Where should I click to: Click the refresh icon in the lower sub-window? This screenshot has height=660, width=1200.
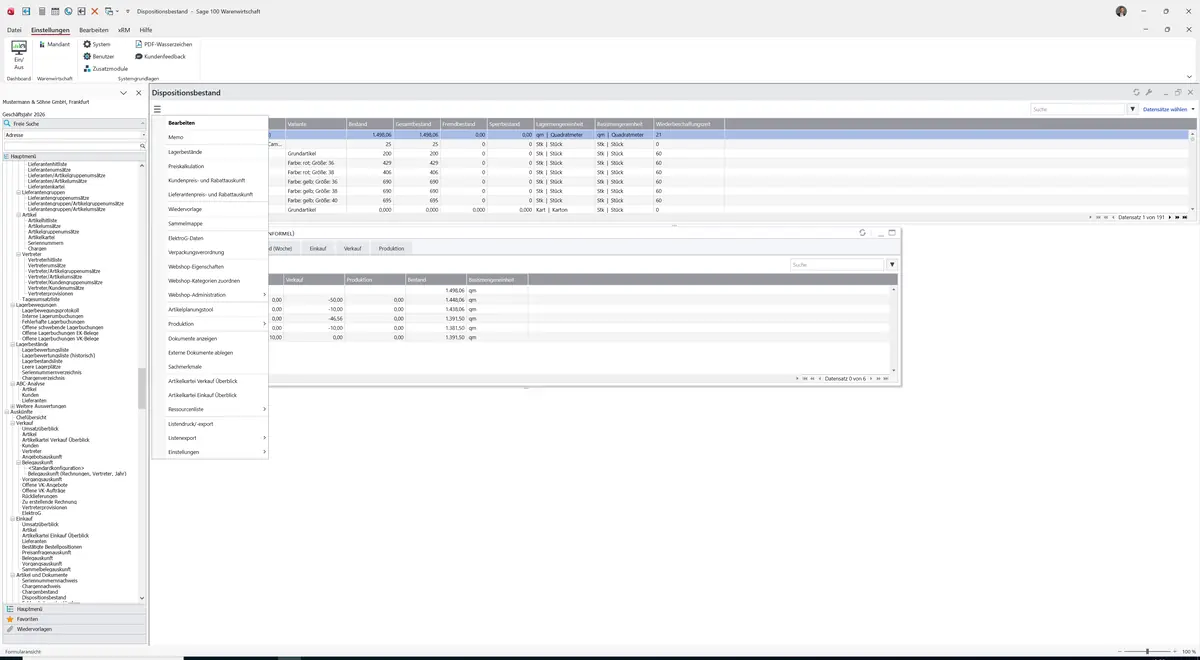coord(862,233)
